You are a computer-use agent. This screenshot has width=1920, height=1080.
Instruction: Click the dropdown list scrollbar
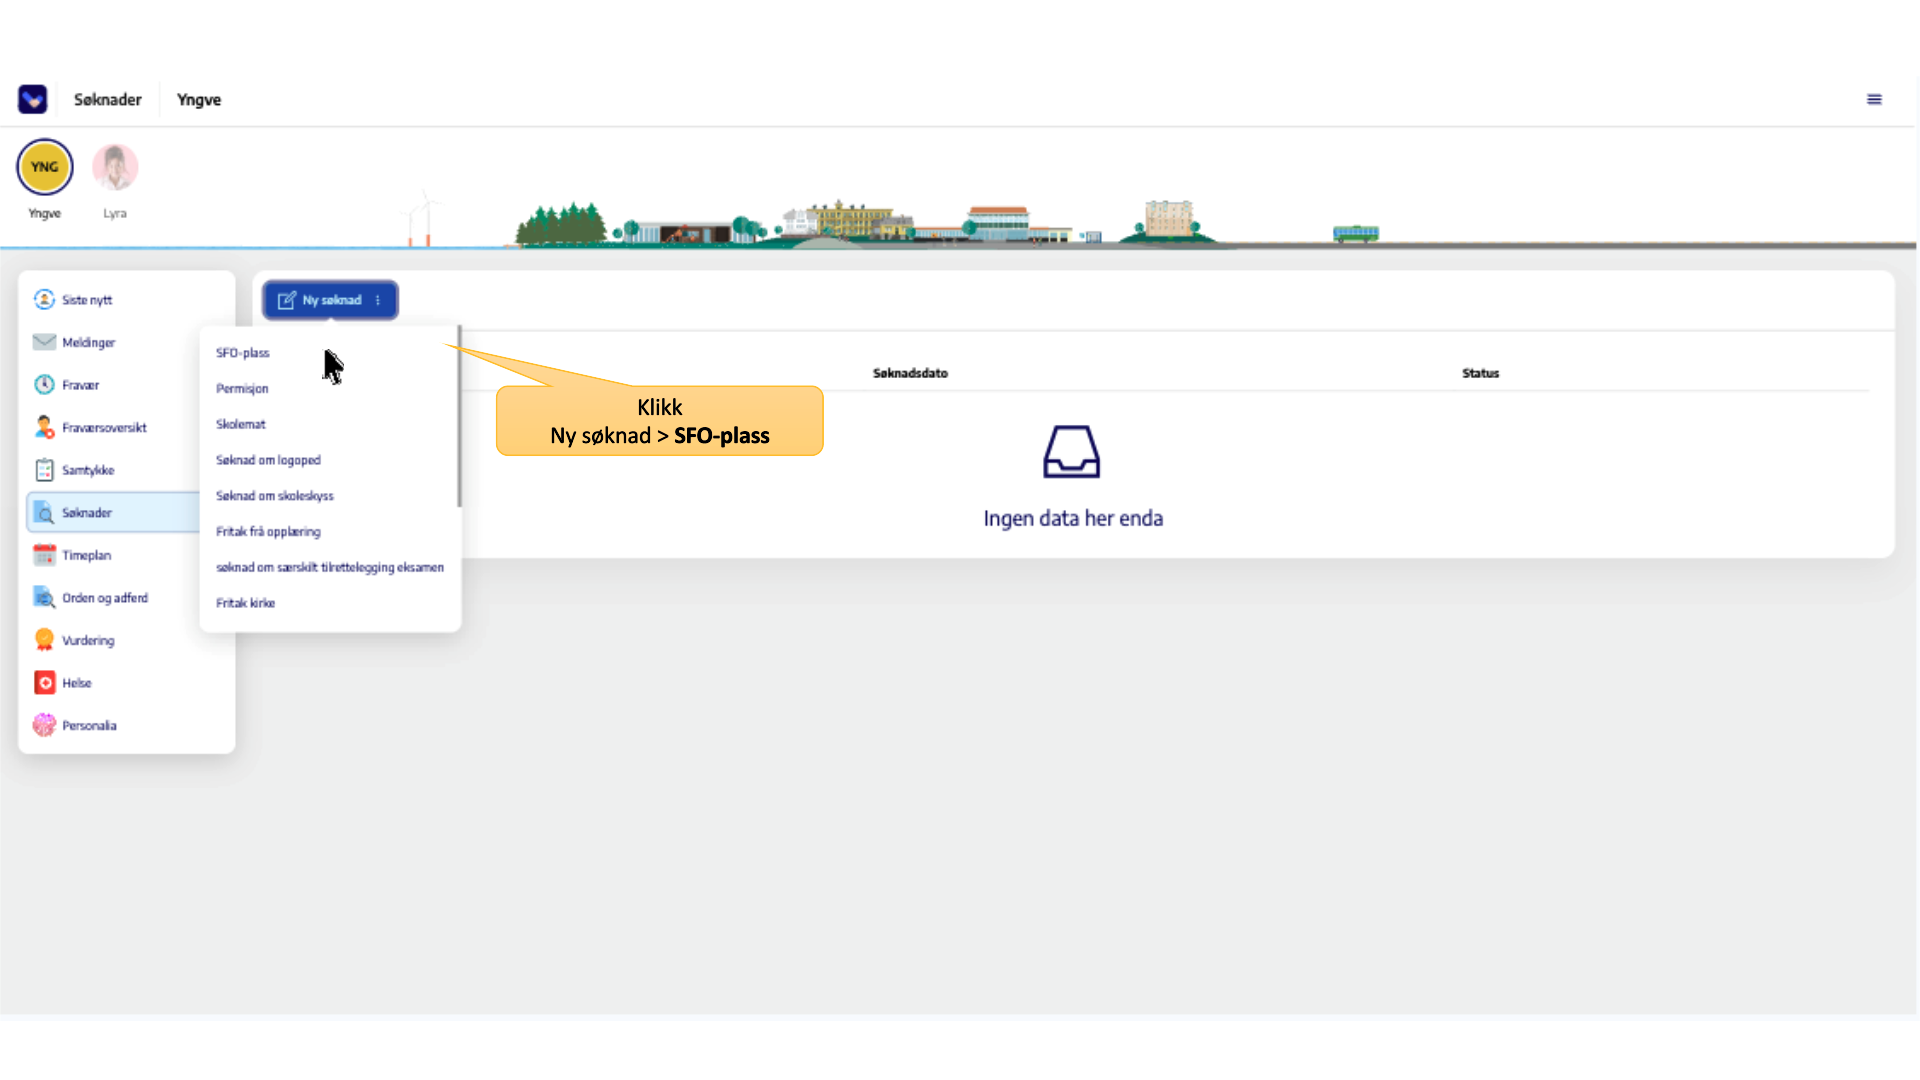(459, 416)
